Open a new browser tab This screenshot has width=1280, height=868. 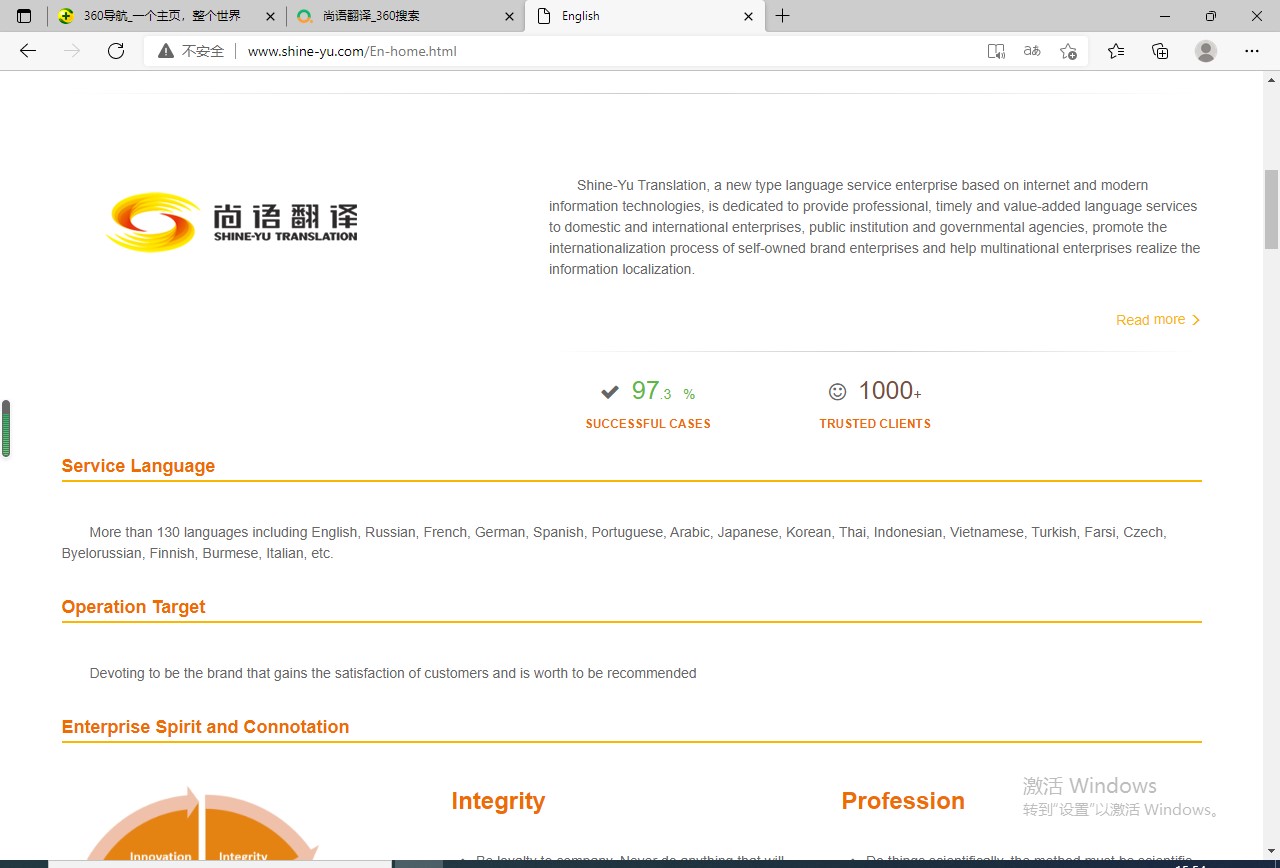tap(782, 16)
